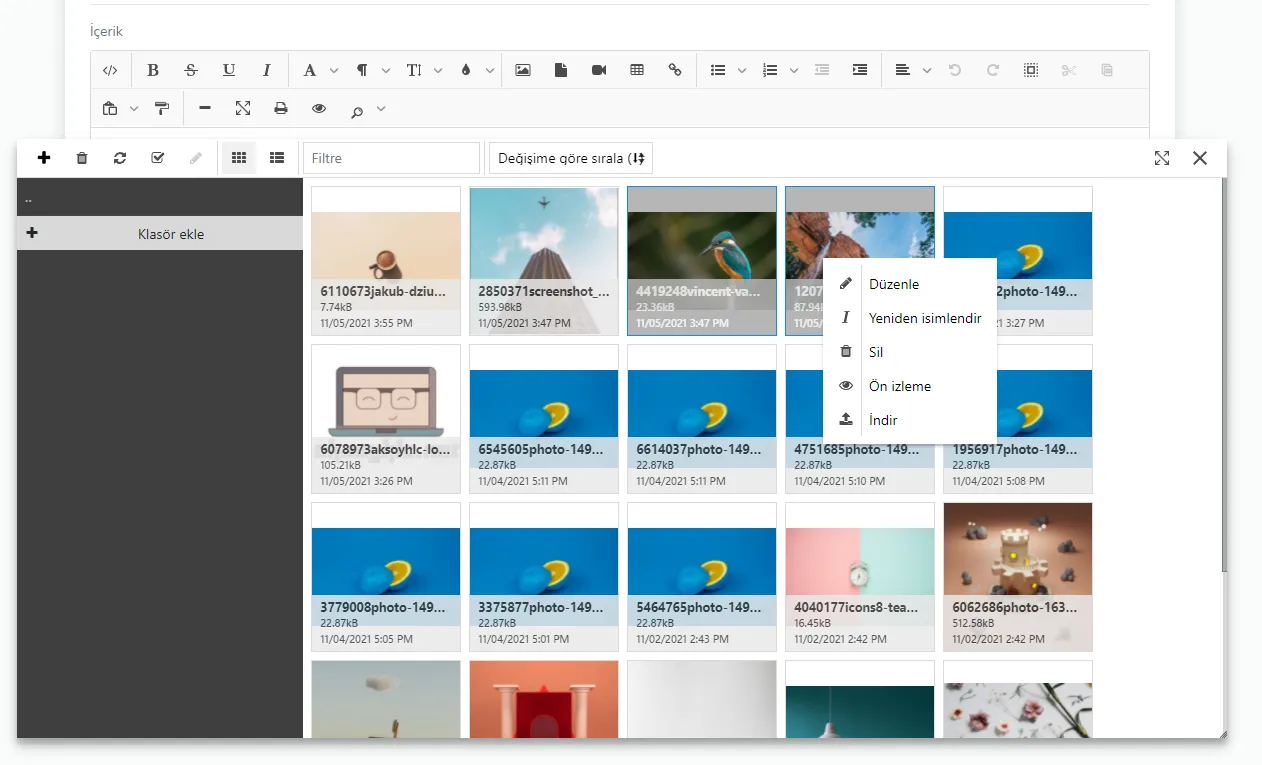
Task: Refresh the file browser list
Action: tap(120, 158)
